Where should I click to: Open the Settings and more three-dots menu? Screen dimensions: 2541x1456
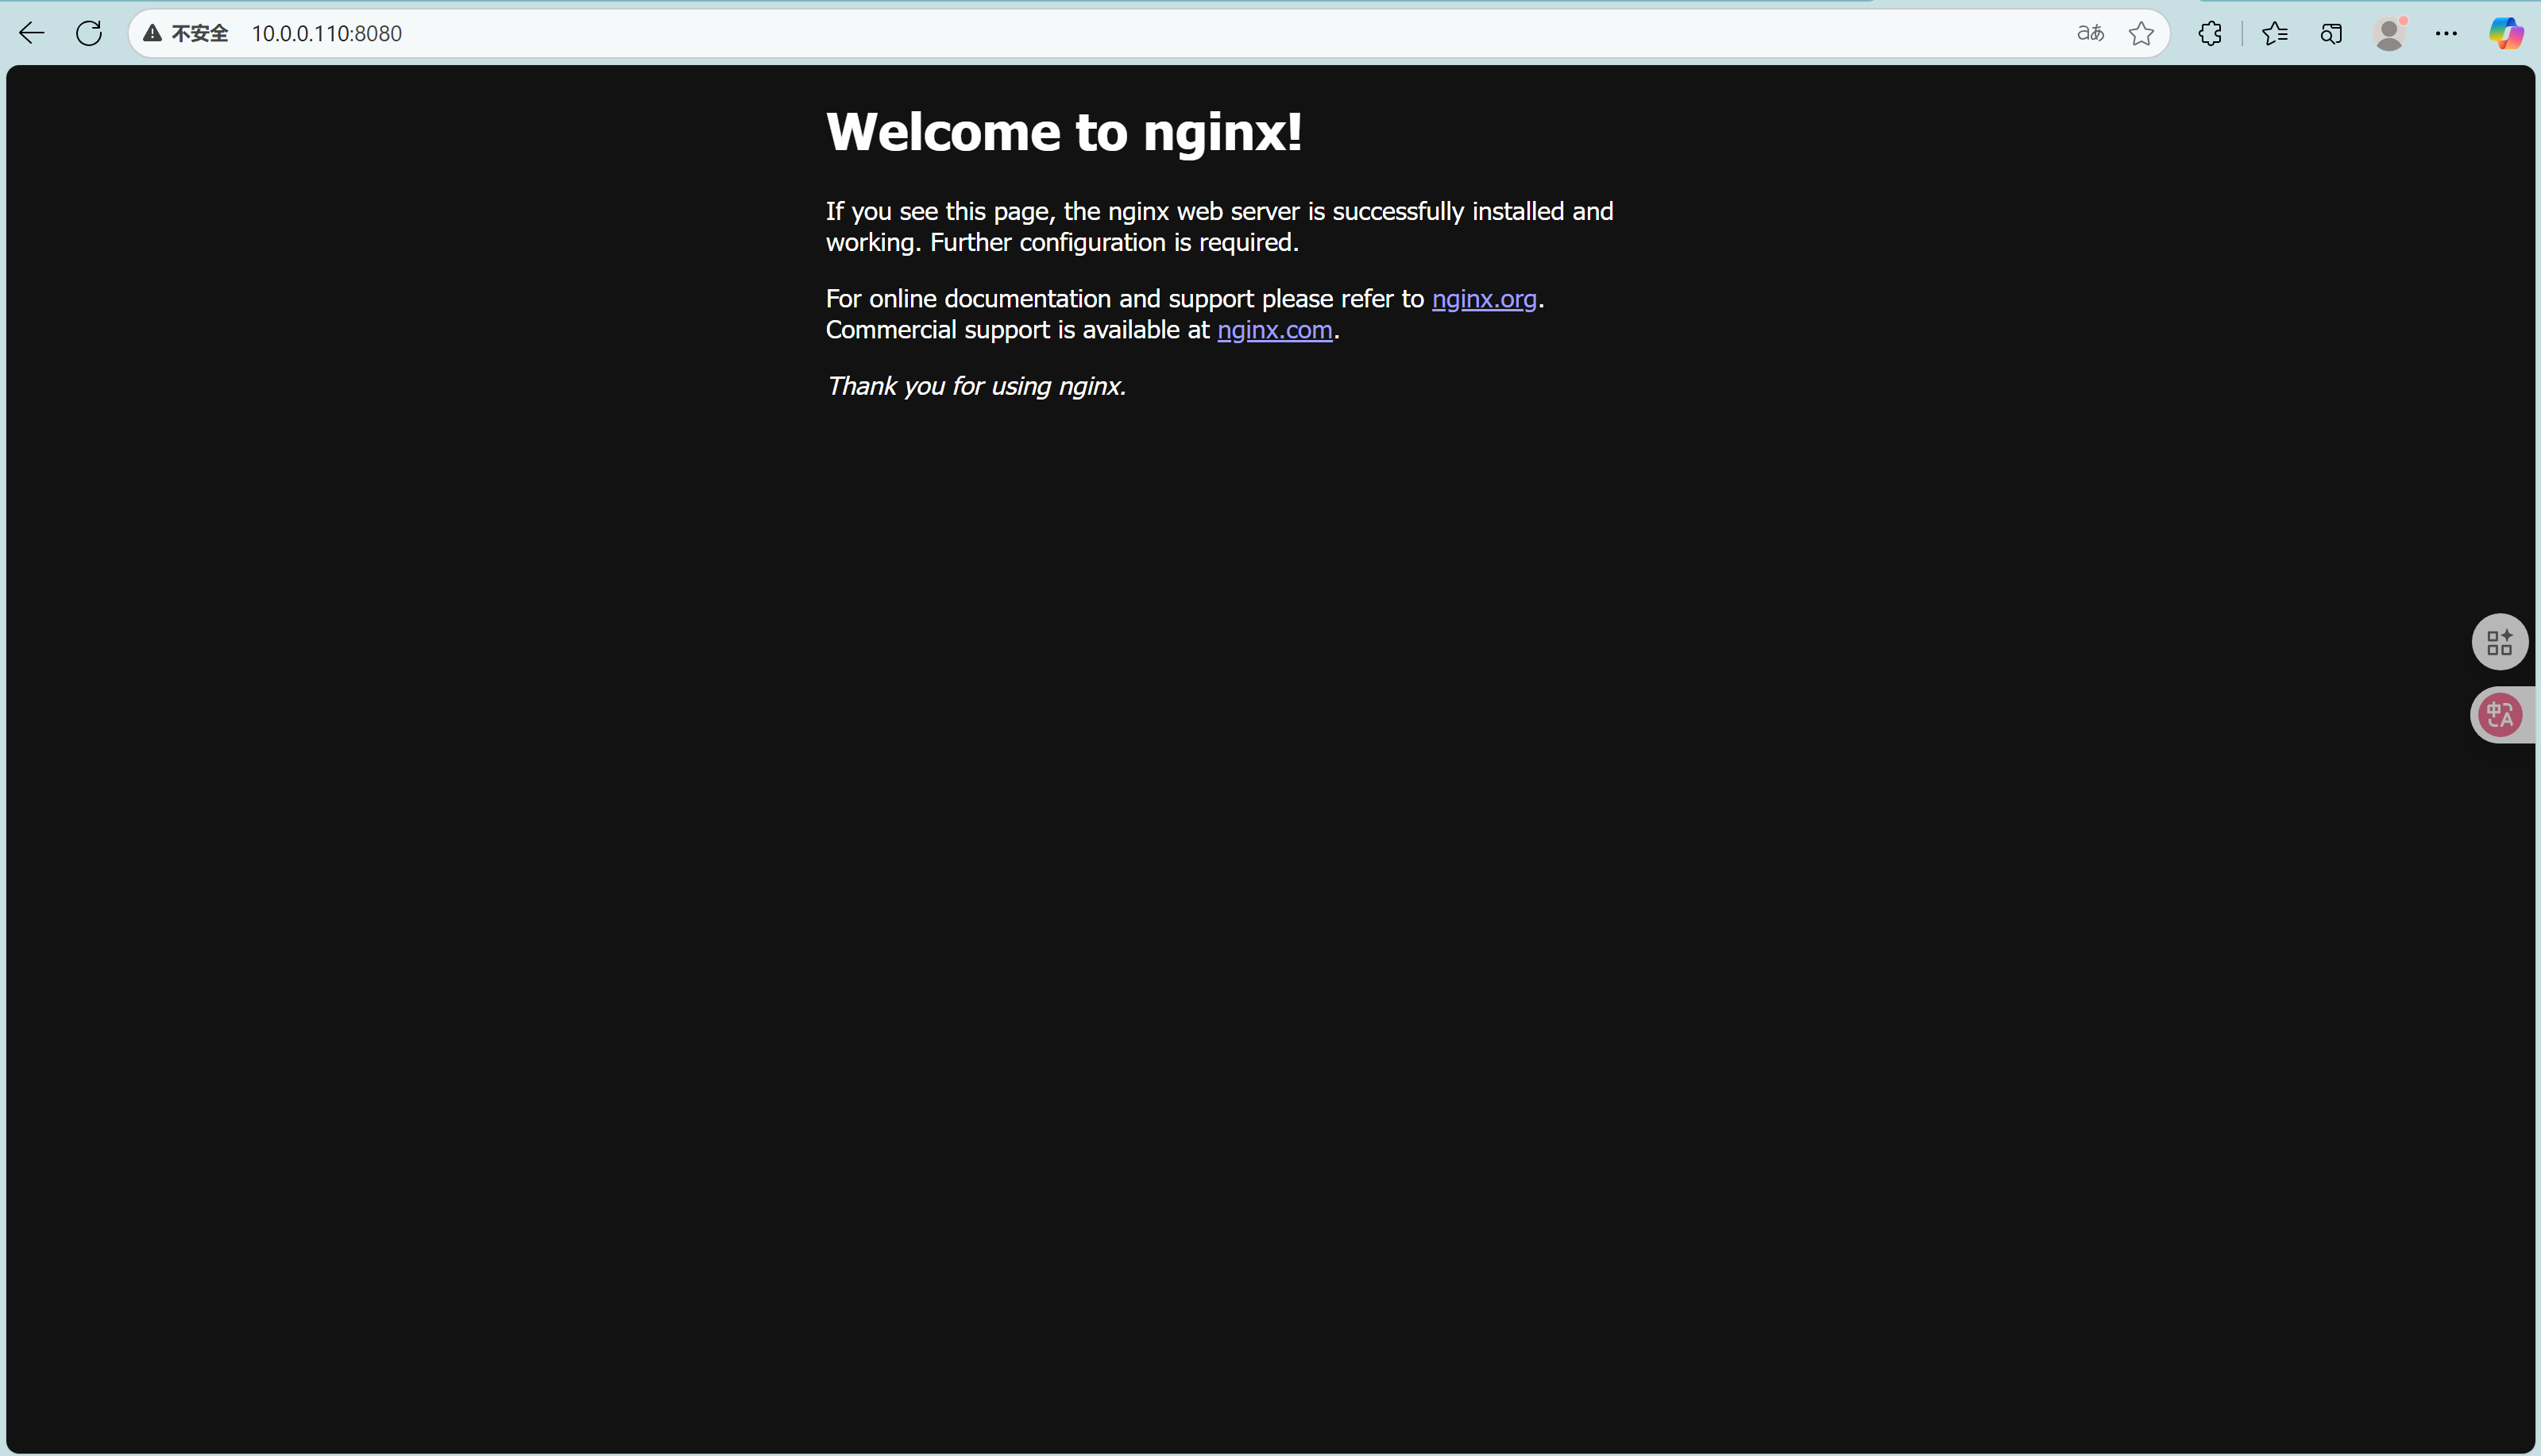click(x=2446, y=33)
